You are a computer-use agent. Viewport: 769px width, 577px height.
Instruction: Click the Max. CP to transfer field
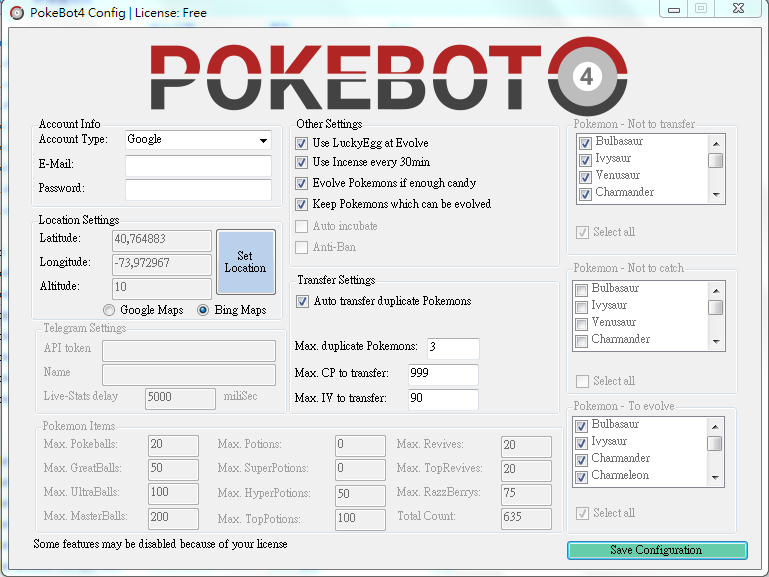coord(443,375)
